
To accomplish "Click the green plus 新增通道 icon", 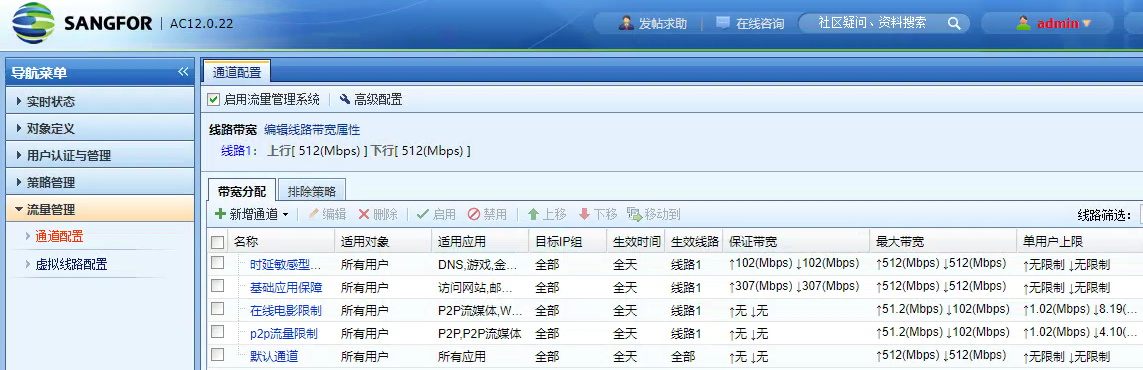I will coord(219,214).
